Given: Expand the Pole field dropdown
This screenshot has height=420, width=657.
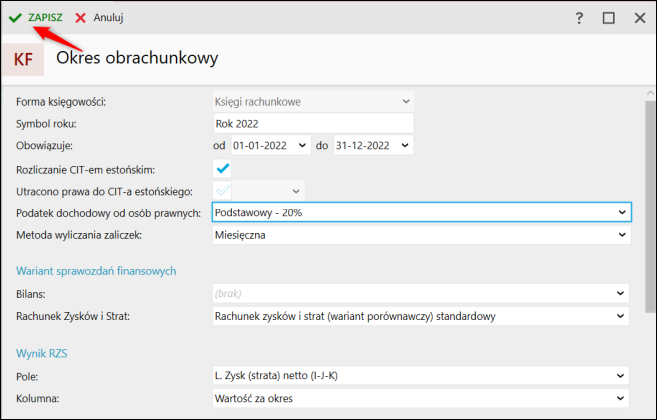Looking at the screenshot, I should click(x=622, y=375).
